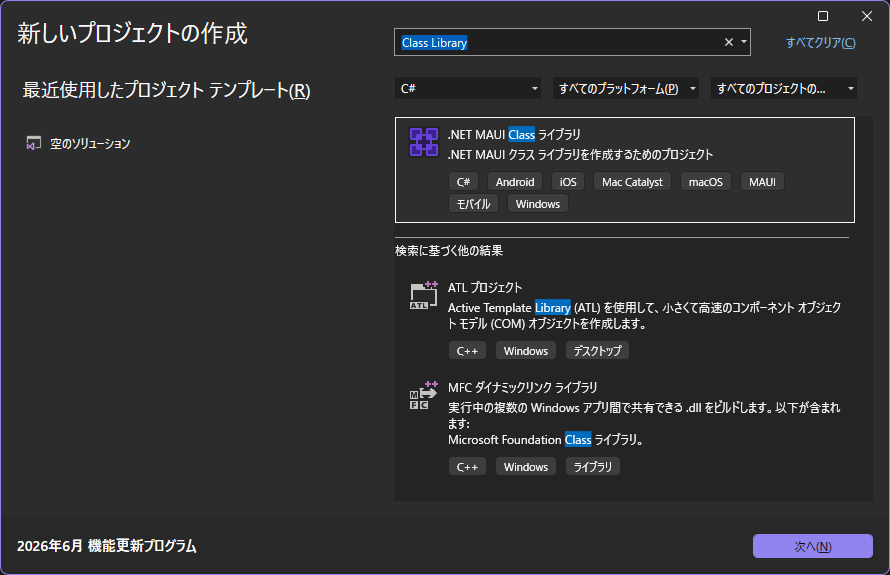Click the 最近使用したプロジェクト テンプレート heading
Screen dimensions: 890x575
(x=166, y=90)
